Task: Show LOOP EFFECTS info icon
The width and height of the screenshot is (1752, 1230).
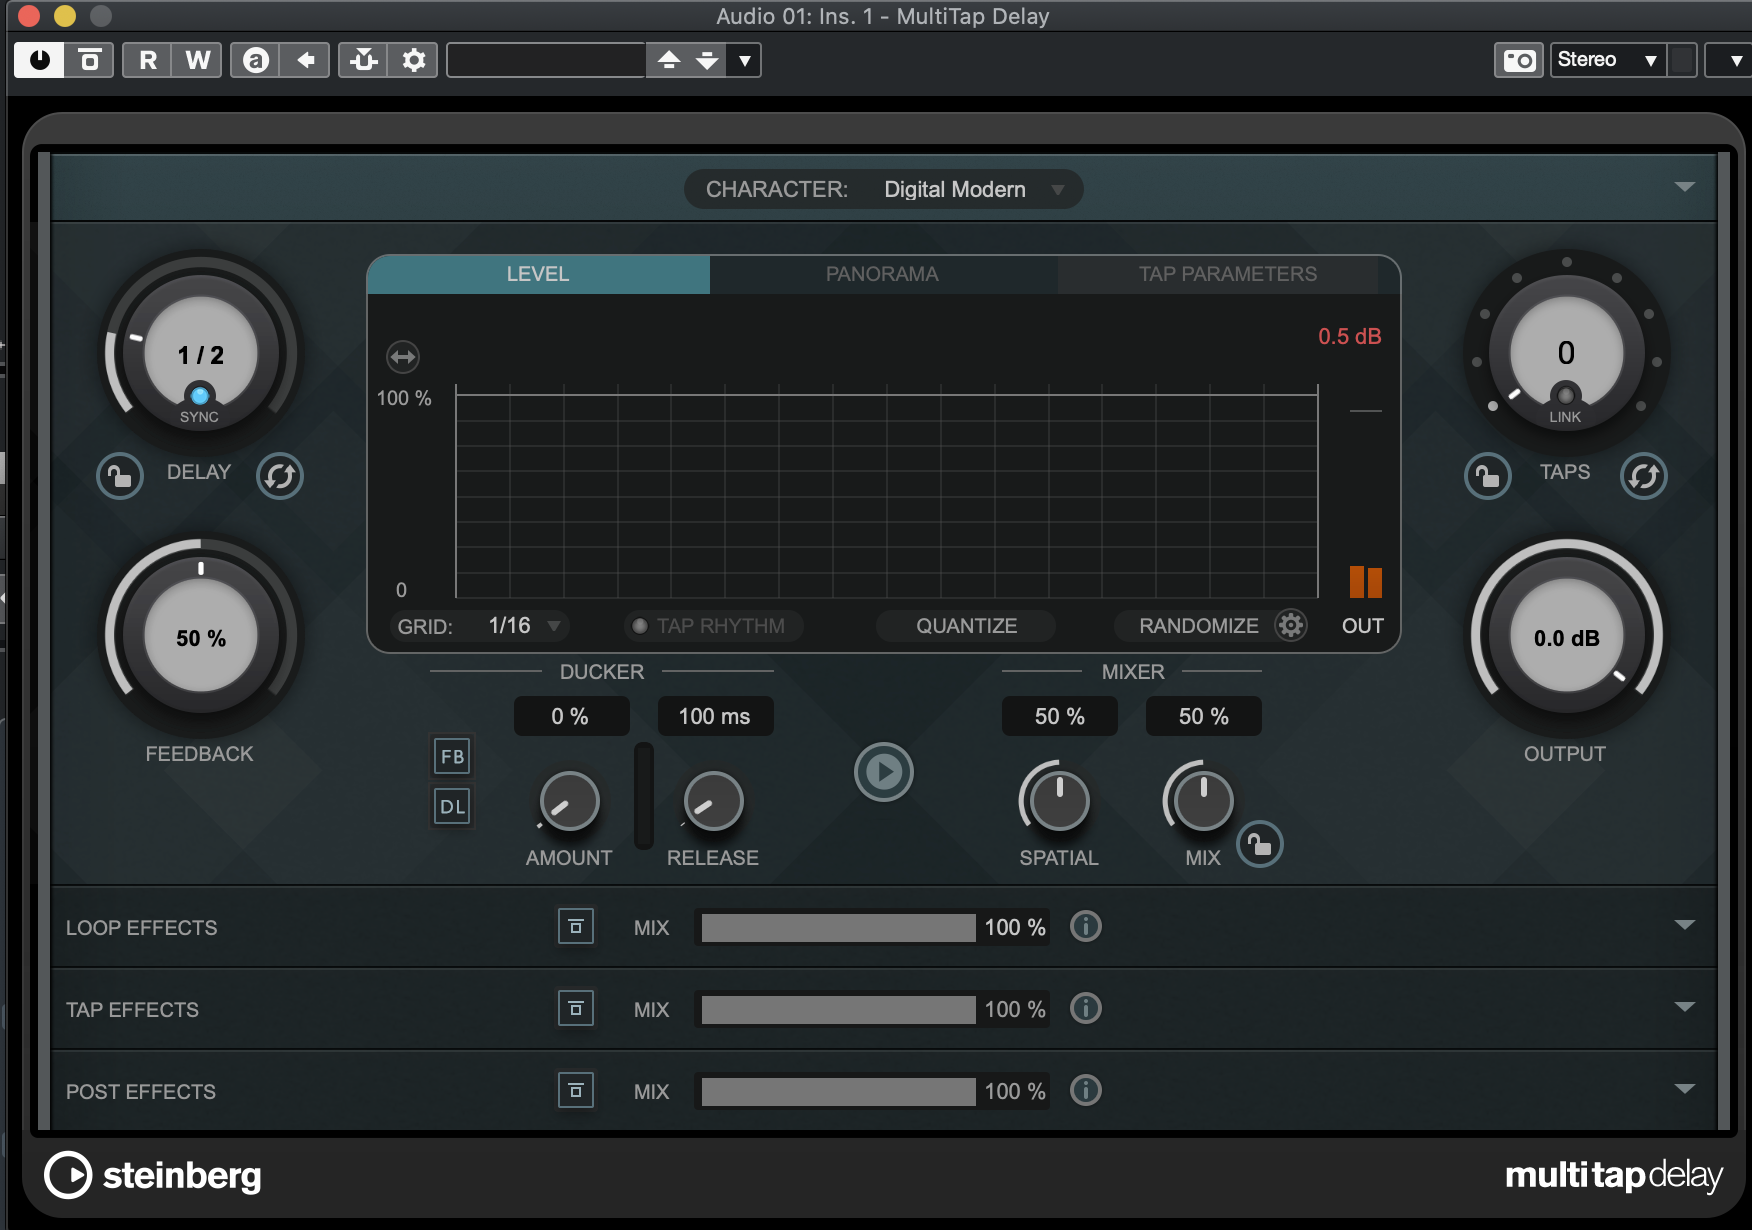Action: point(1085,927)
